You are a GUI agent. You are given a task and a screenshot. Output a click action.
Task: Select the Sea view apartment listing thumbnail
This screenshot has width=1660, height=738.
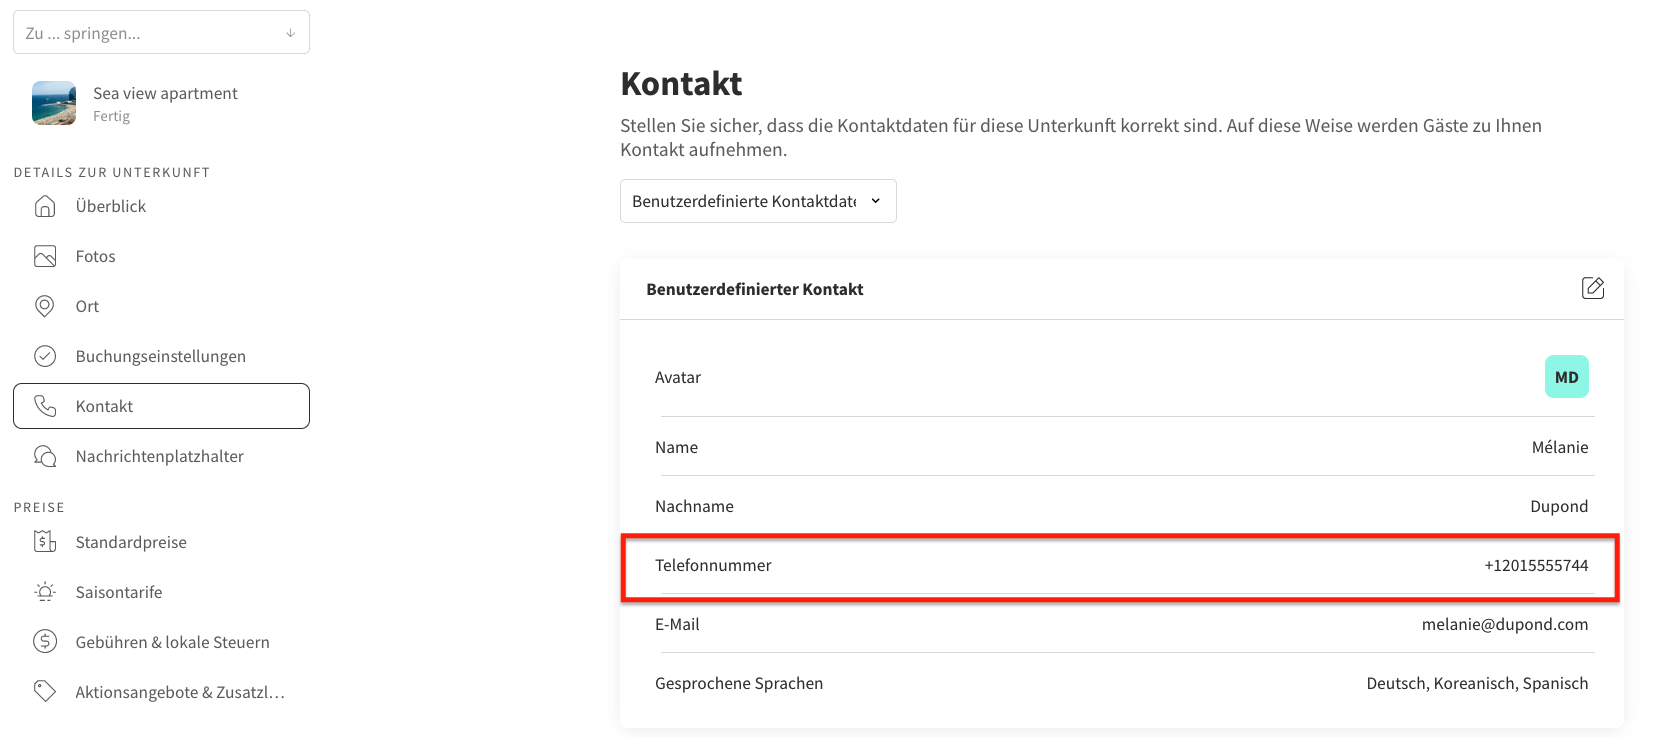54,103
